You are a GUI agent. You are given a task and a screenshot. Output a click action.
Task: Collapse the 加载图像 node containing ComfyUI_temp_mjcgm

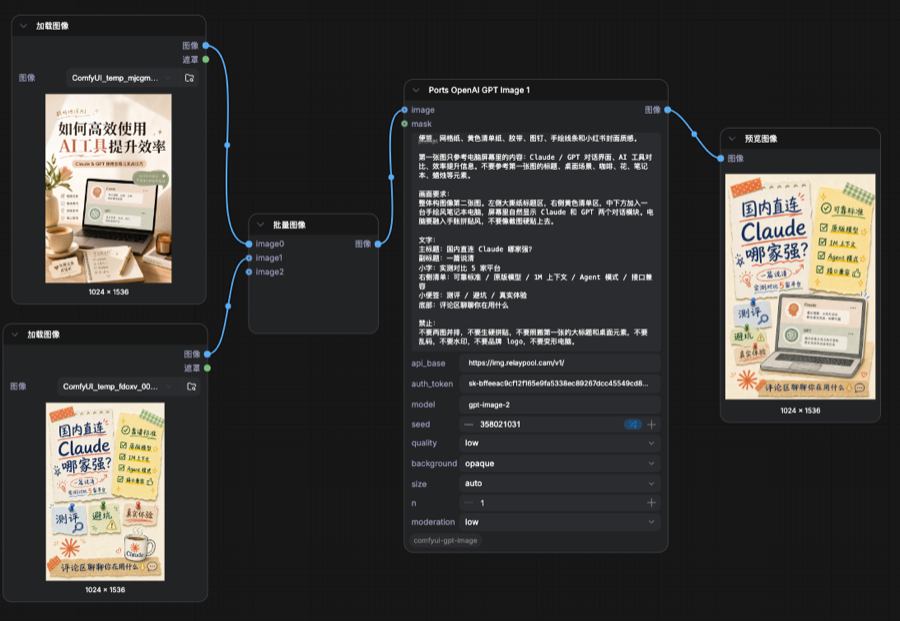click(24, 26)
